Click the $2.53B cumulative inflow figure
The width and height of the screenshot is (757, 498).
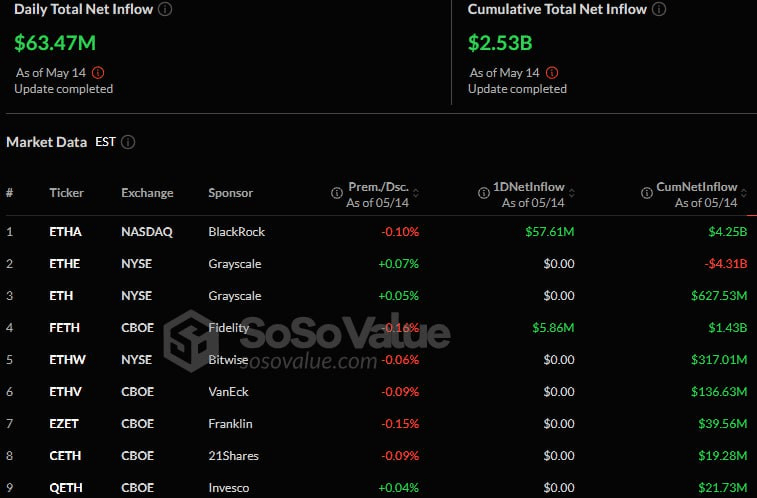[x=500, y=43]
